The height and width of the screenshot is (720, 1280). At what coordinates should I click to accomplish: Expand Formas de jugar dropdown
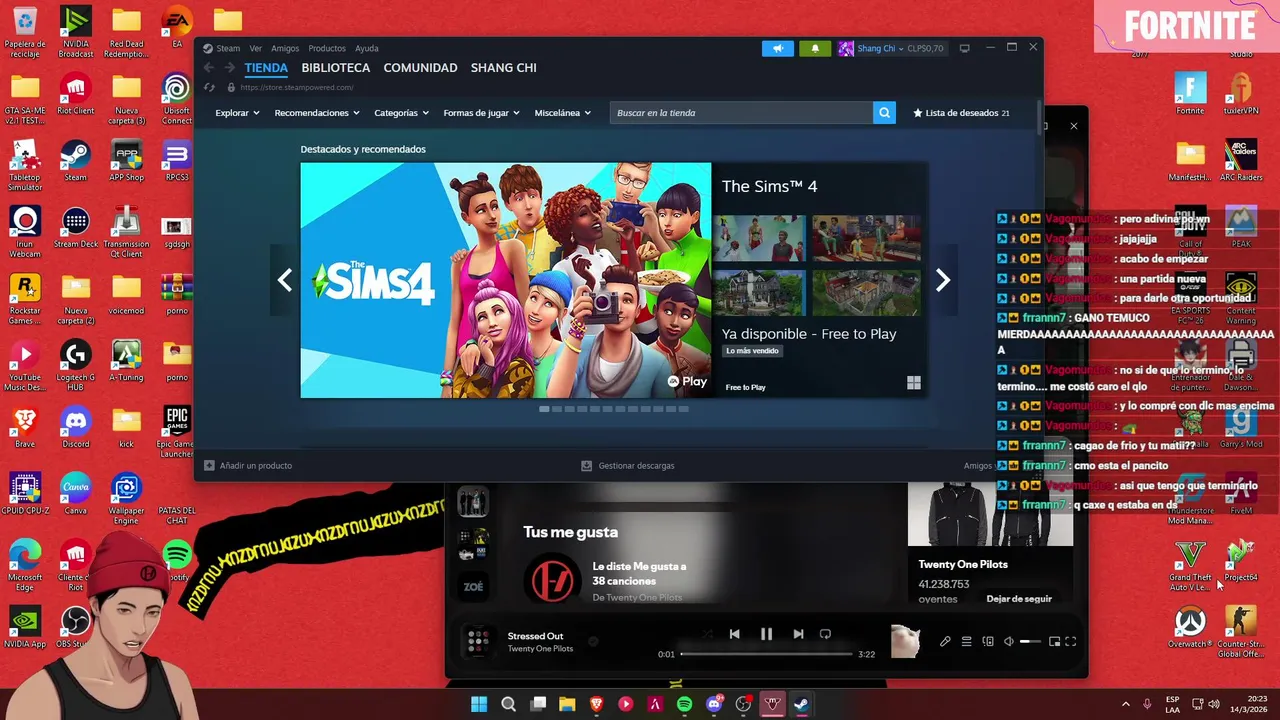click(481, 113)
